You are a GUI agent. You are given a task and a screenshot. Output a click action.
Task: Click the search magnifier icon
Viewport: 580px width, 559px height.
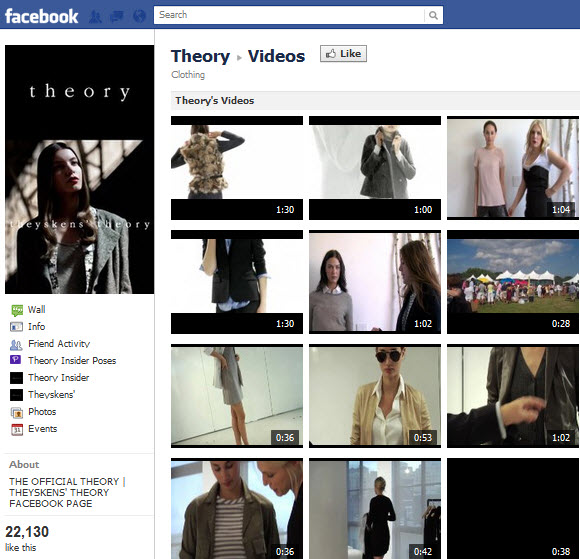coord(433,15)
